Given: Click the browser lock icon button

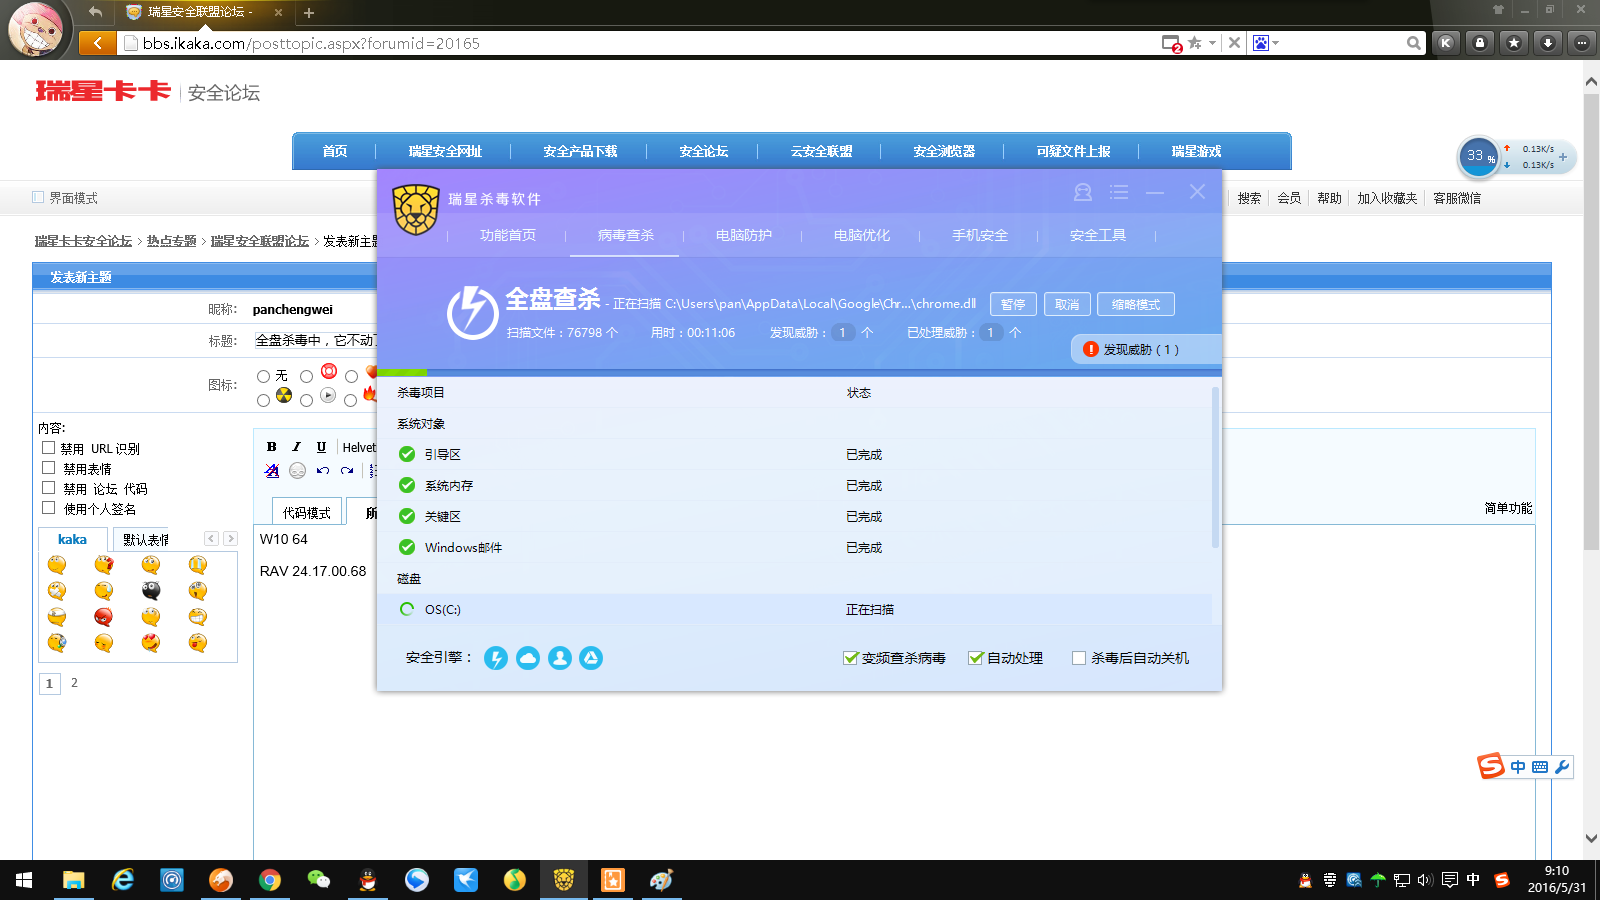Looking at the screenshot, I should (x=1480, y=43).
